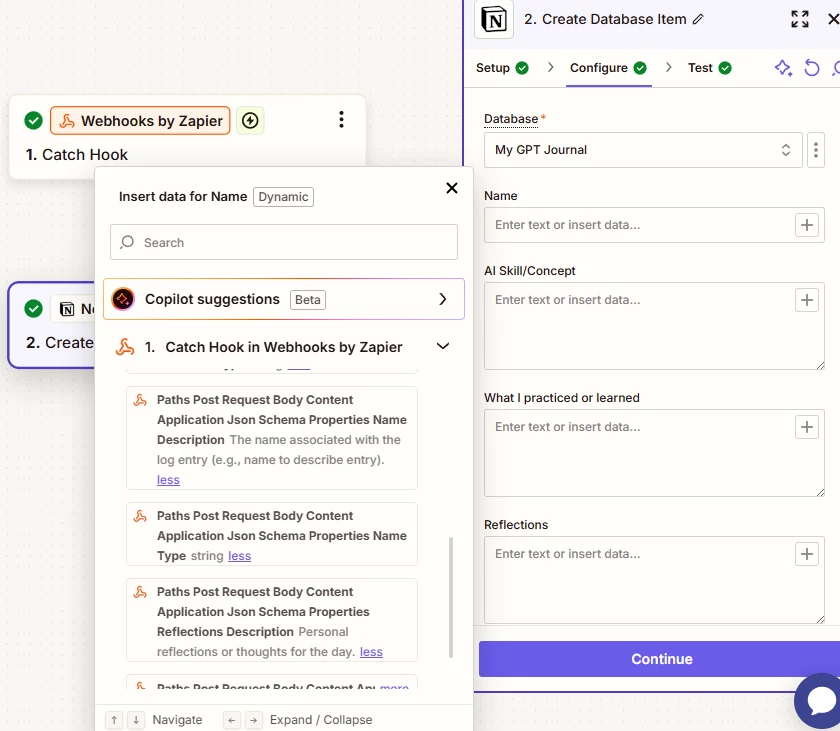This screenshot has height=731, width=840.
Task: Click the popup list scrollbar
Action: pos(451,597)
